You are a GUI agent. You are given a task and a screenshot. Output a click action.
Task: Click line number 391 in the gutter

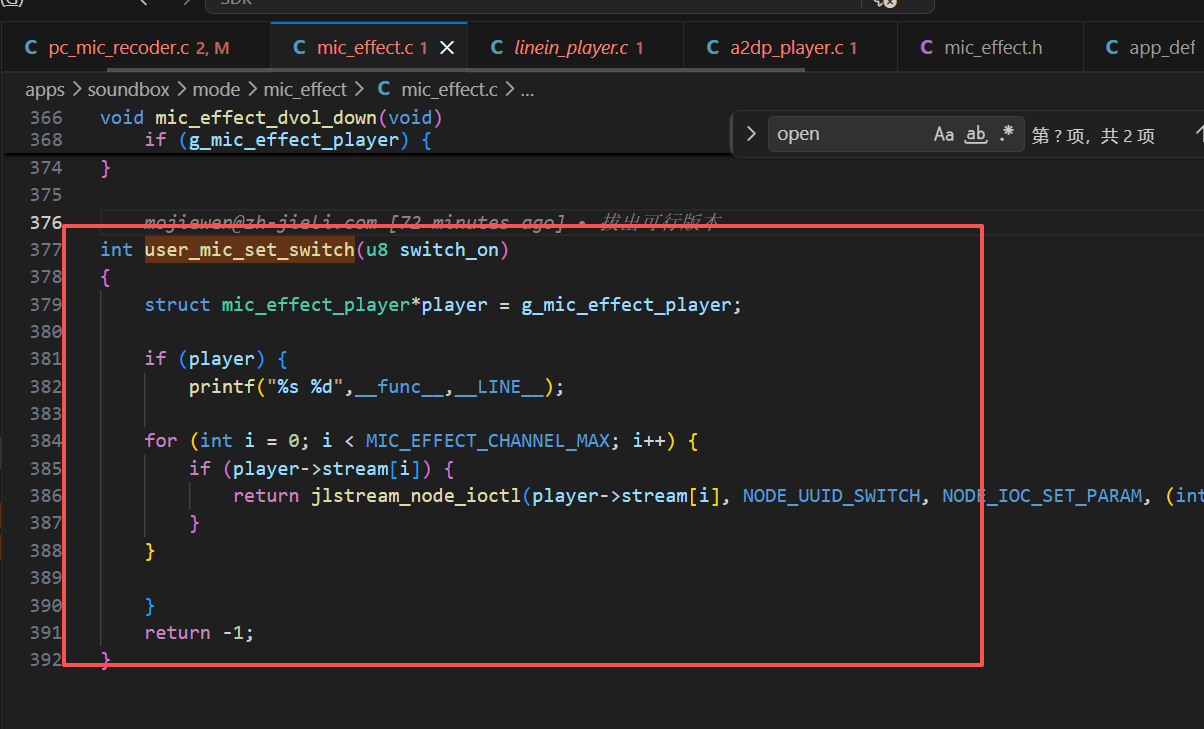coord(46,633)
